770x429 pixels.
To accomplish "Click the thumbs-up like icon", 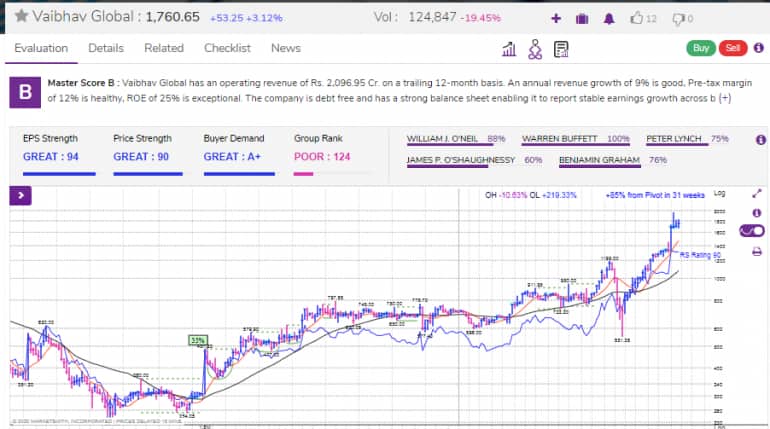I will (637, 18).
